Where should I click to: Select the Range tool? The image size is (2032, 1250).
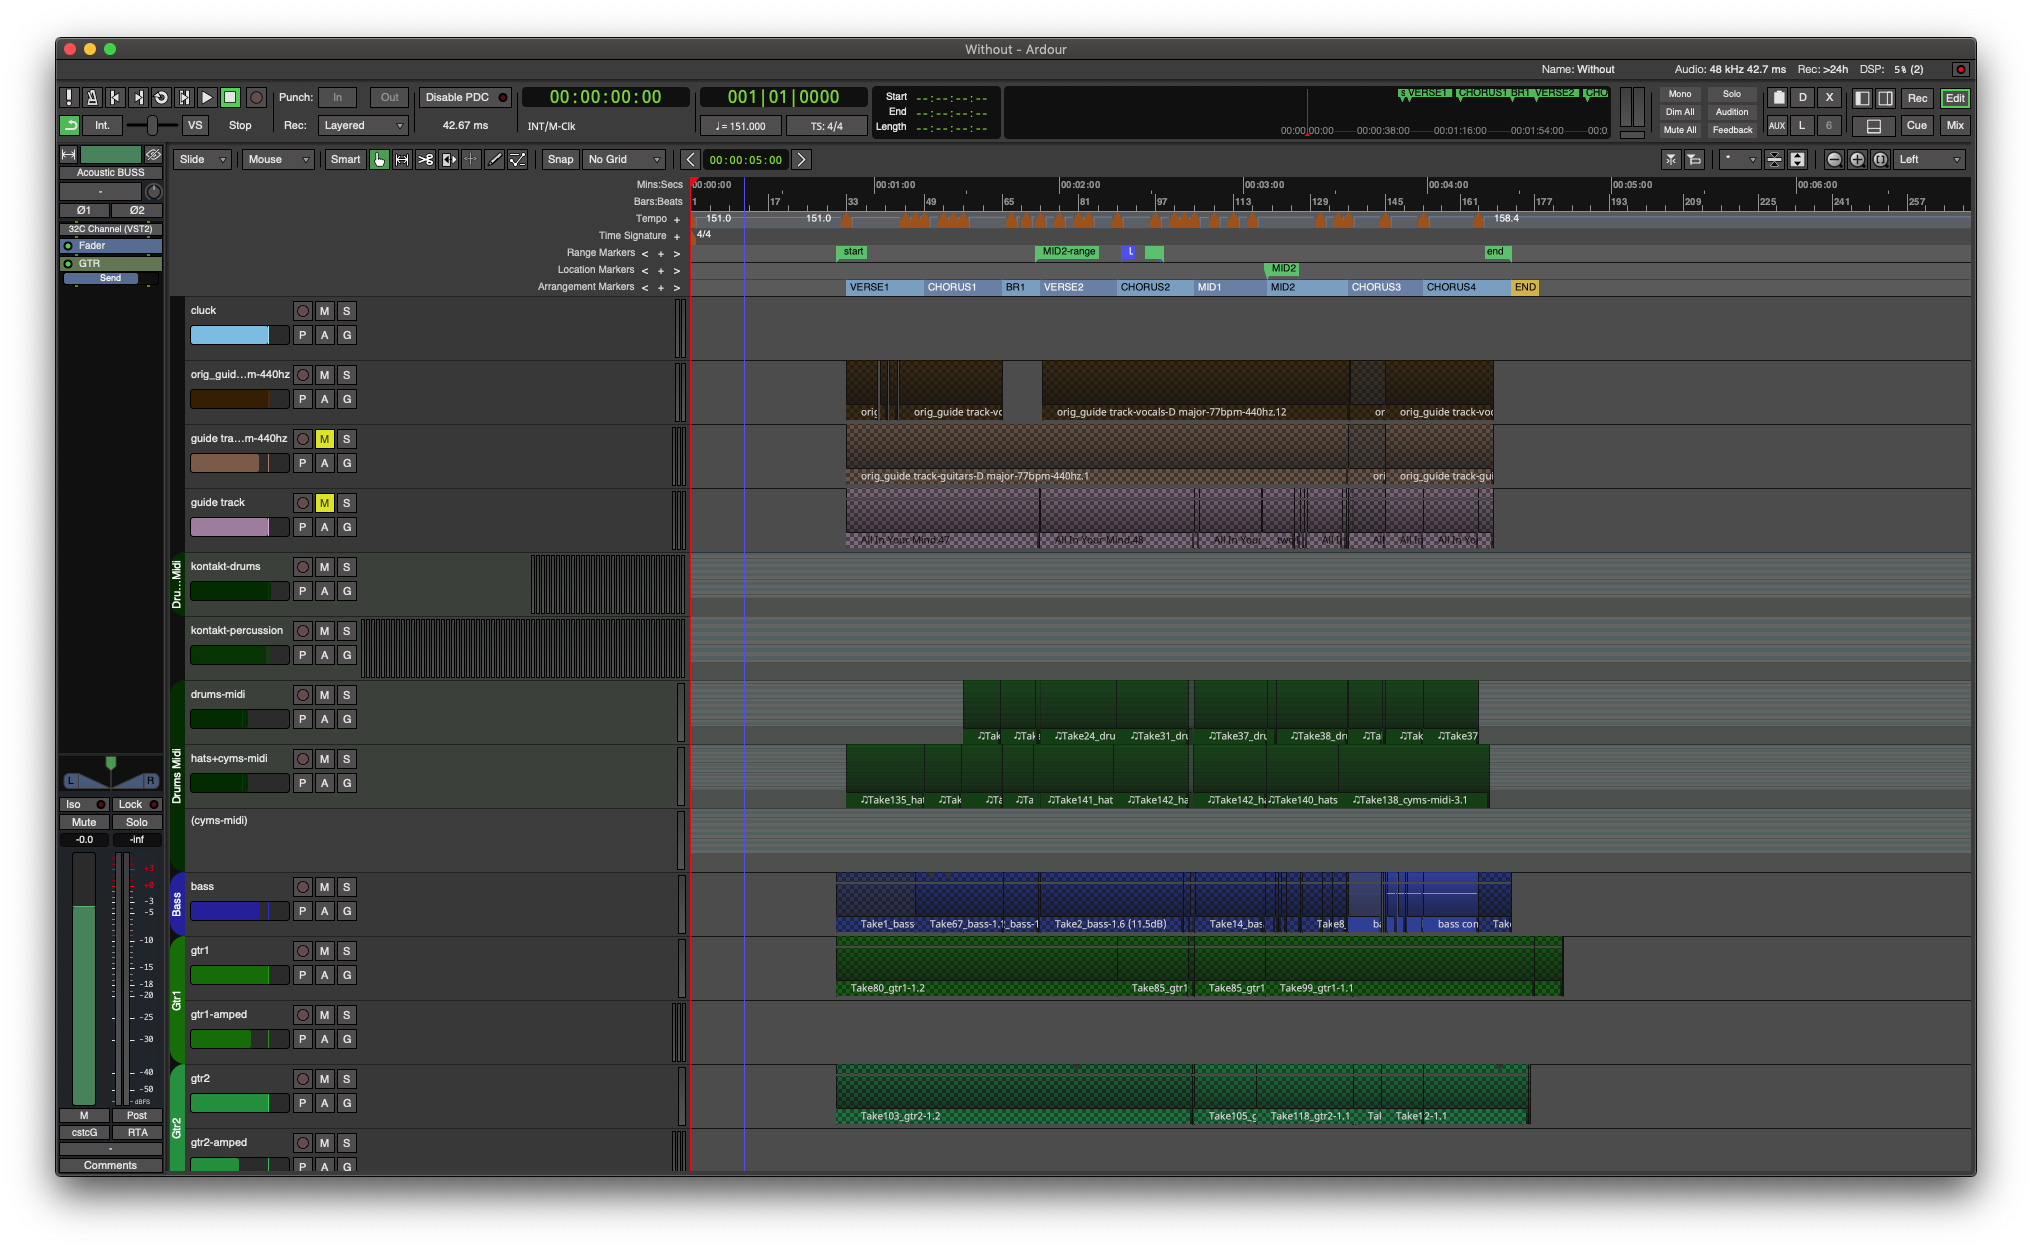click(x=402, y=159)
